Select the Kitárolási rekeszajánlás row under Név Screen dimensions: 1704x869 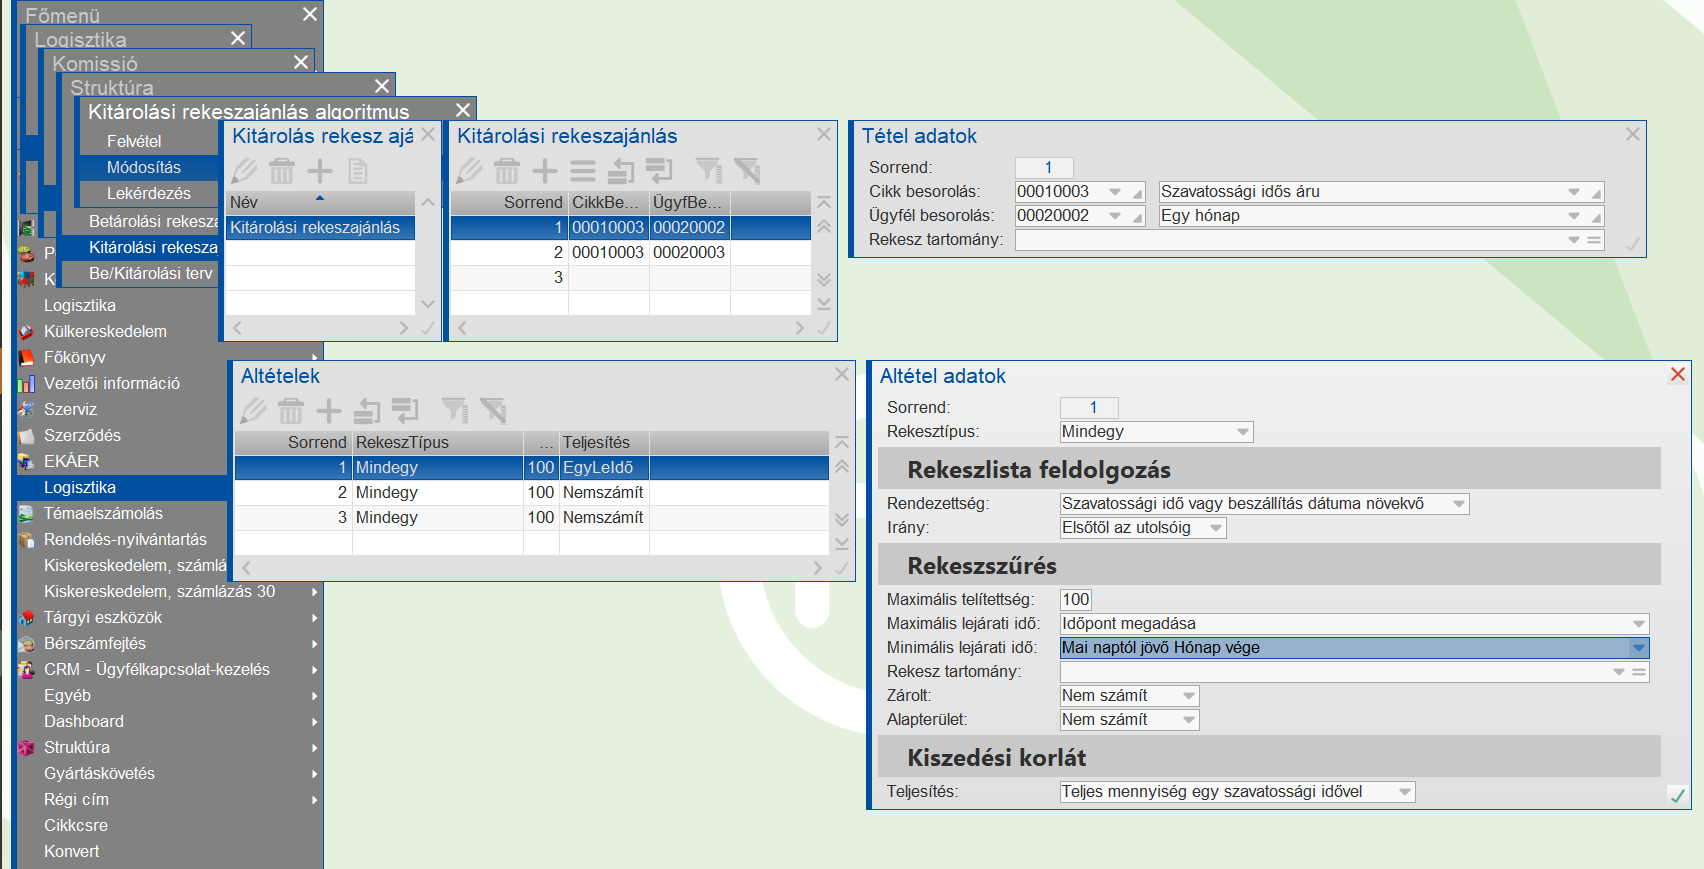click(320, 228)
